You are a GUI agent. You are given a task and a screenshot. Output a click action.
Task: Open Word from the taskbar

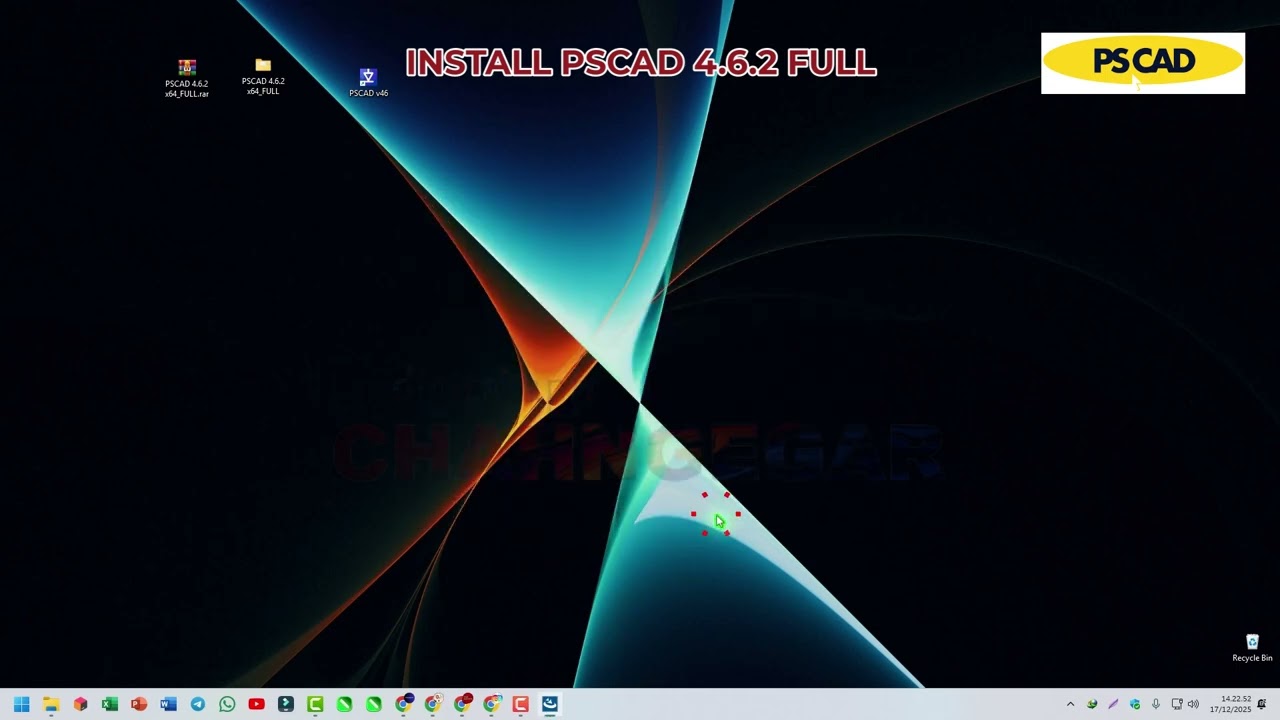click(168, 704)
